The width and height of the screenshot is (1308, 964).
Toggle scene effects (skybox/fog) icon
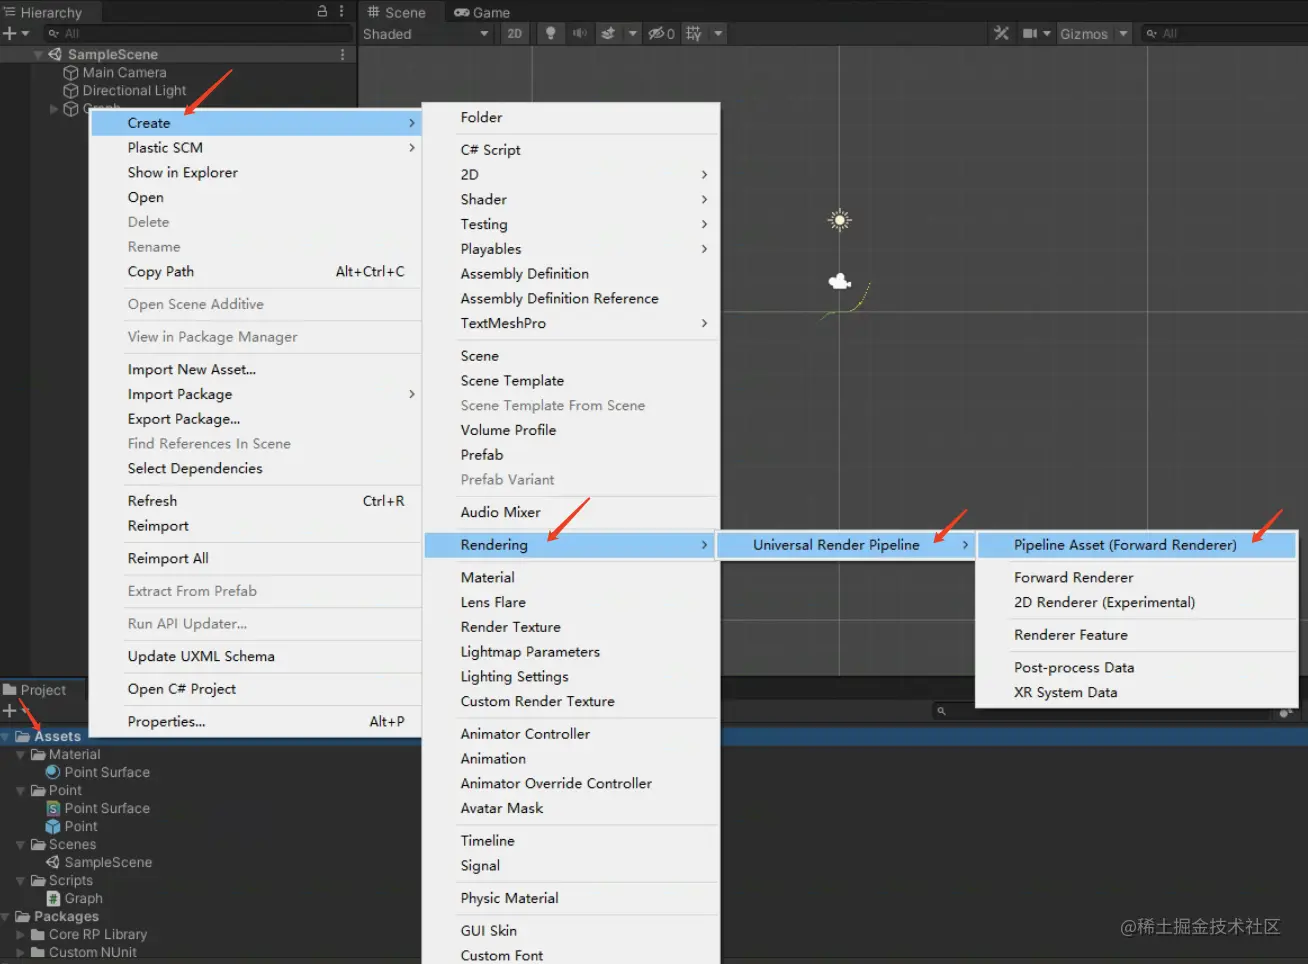(608, 34)
